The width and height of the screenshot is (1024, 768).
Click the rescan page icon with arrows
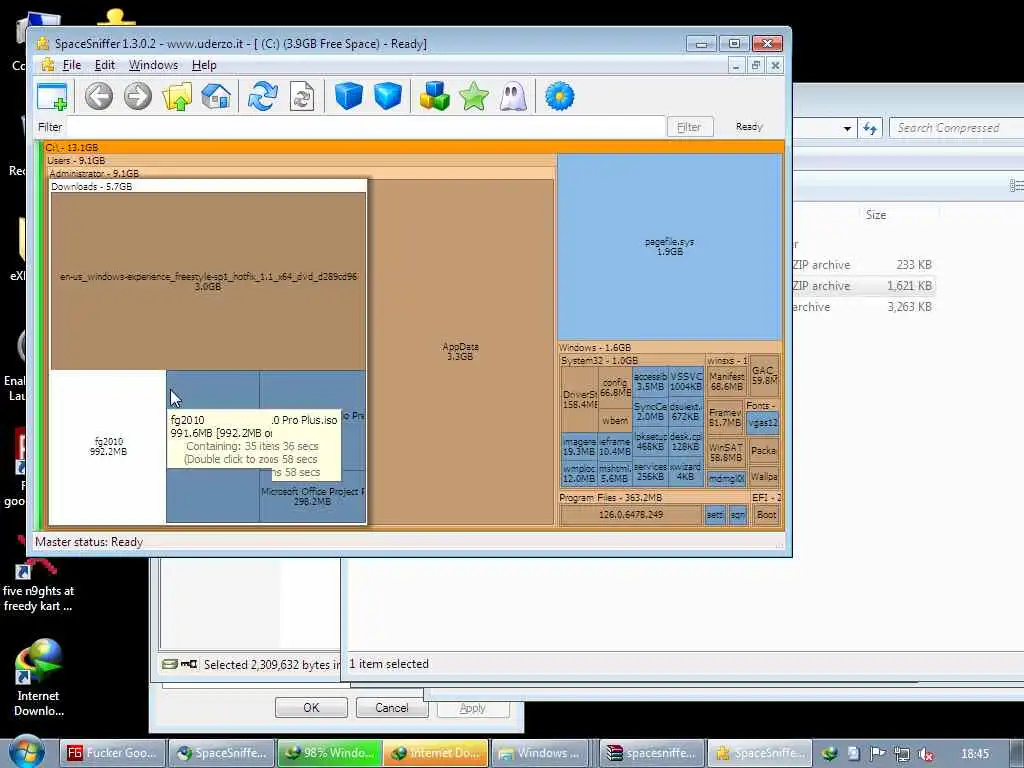click(x=302, y=97)
